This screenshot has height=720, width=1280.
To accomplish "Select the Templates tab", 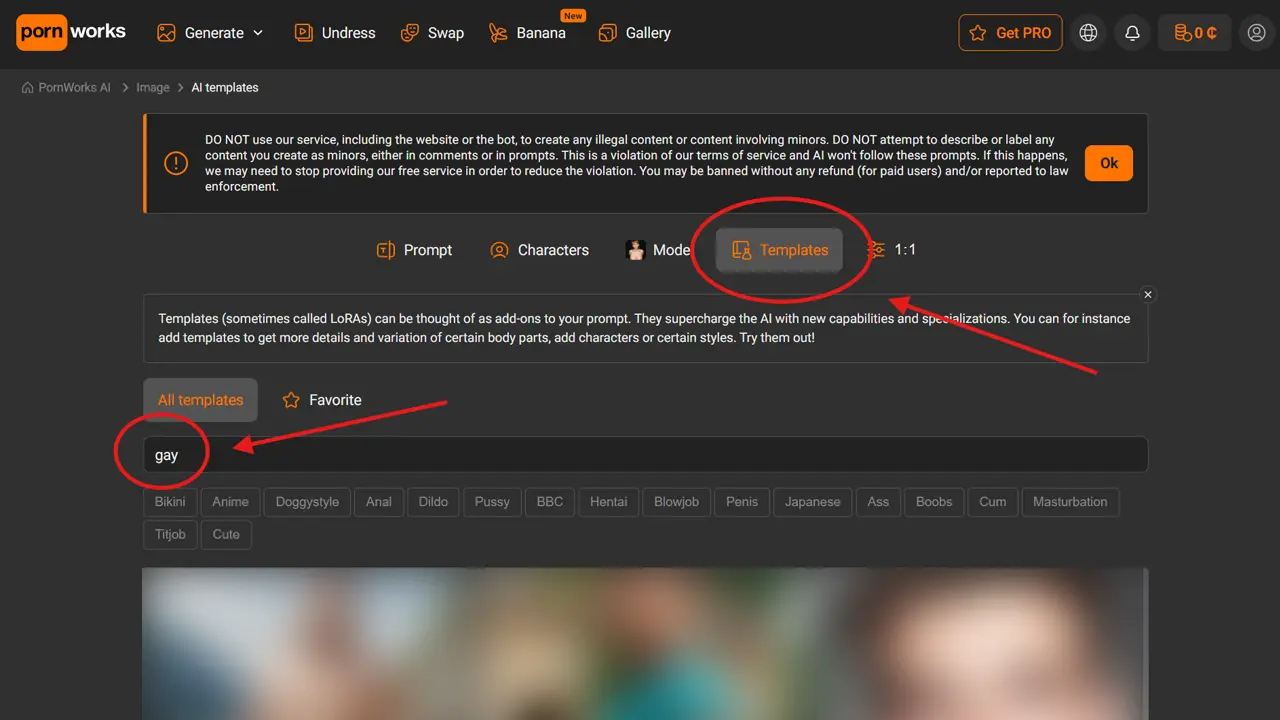I will [x=779, y=250].
